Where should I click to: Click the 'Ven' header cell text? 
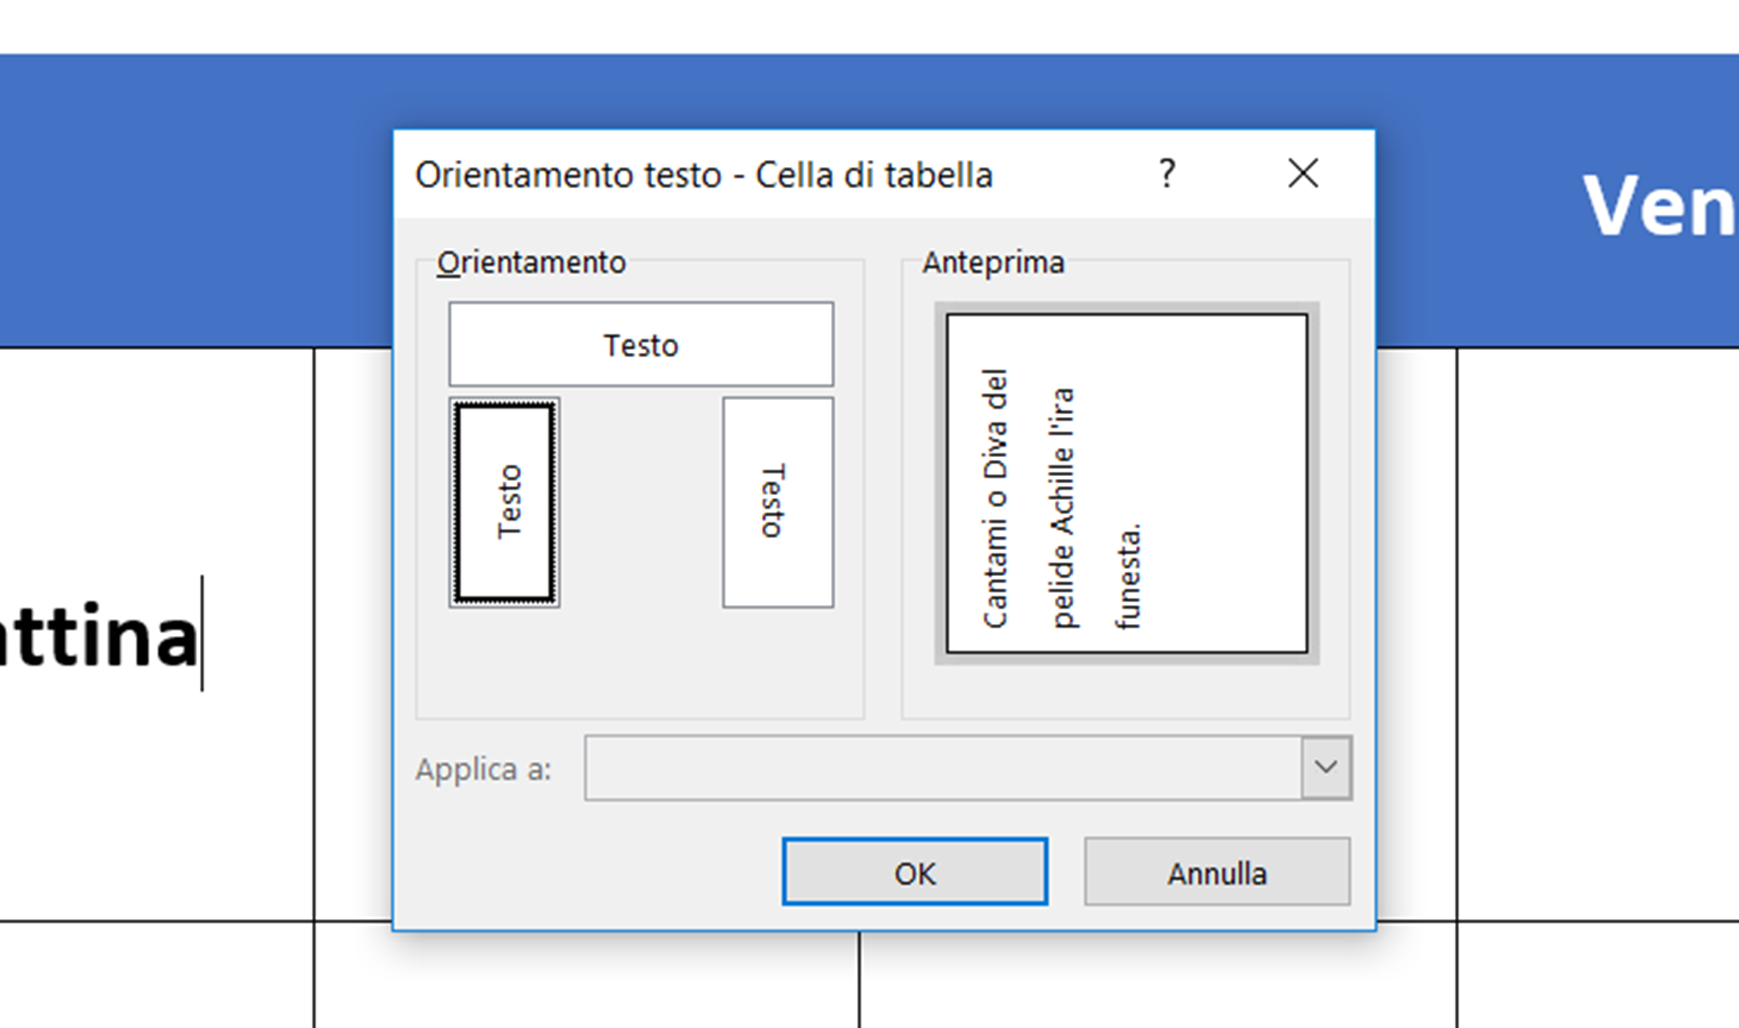pyautogui.click(x=1658, y=206)
